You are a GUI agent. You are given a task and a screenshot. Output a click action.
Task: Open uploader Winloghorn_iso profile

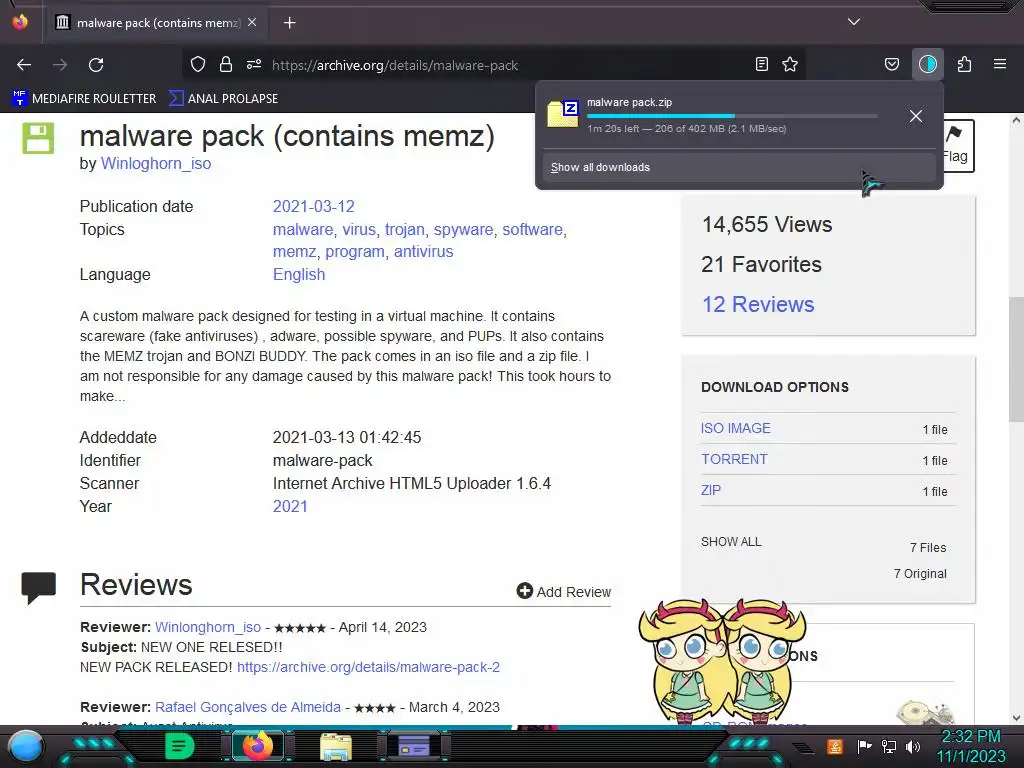click(x=155, y=163)
